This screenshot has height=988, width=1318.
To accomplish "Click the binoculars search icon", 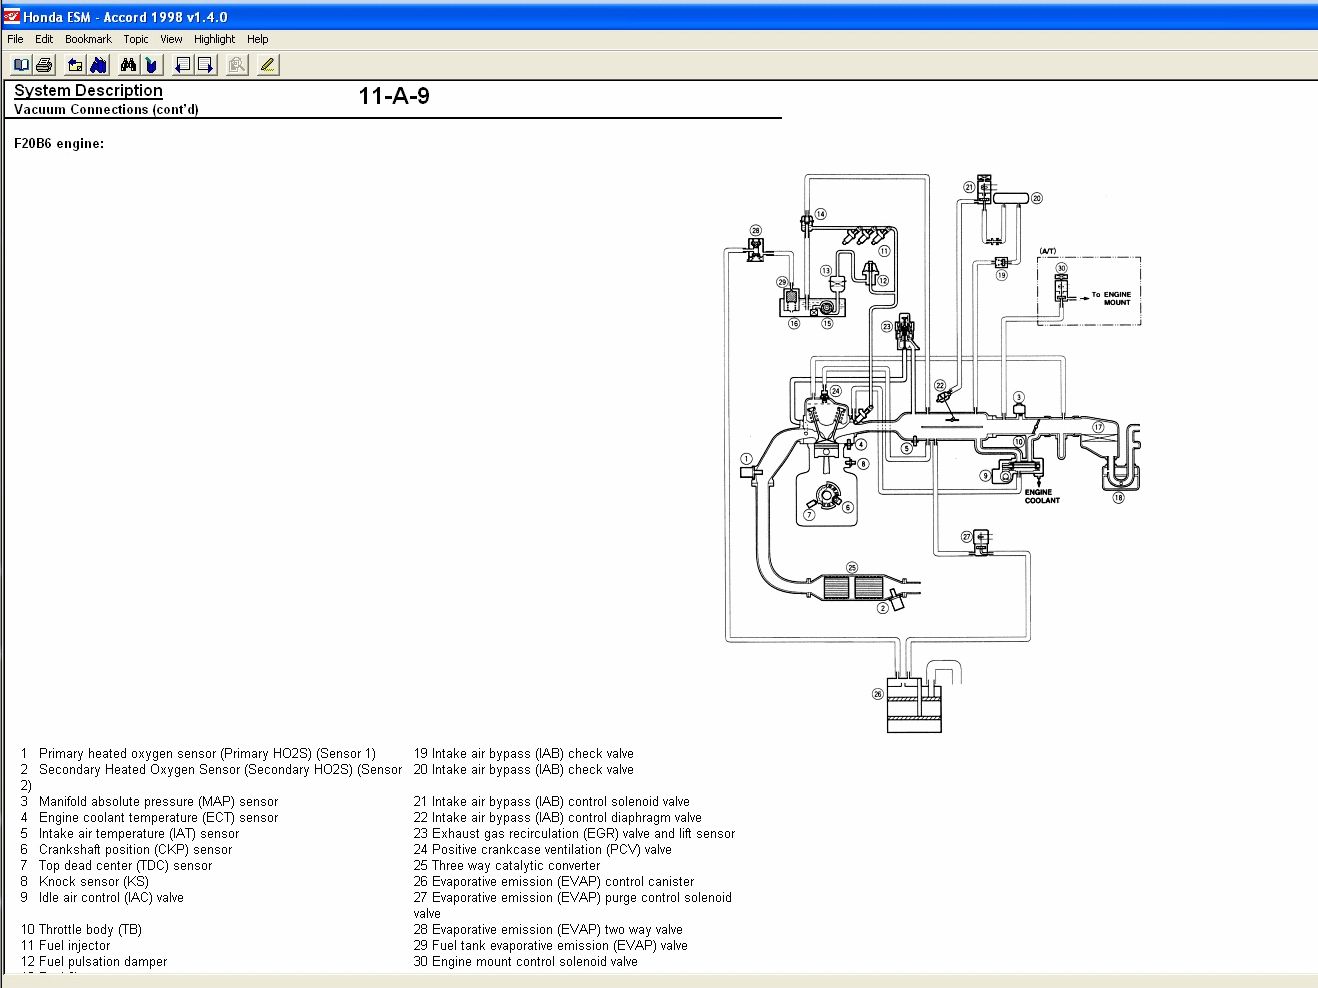I will pos(128,65).
